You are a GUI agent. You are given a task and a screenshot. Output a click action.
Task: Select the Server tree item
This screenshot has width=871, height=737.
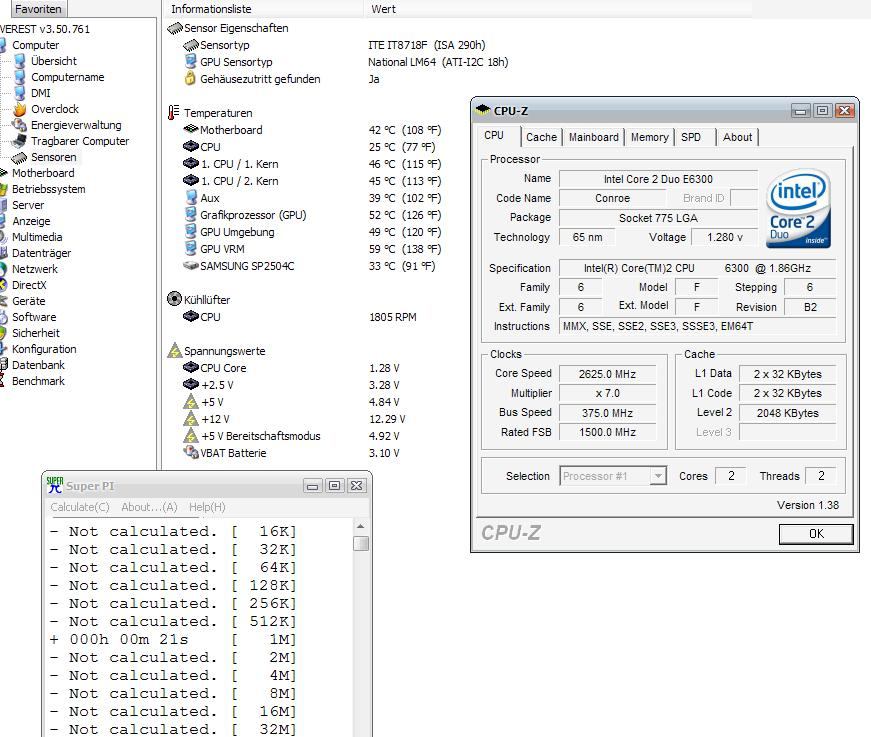click(x=28, y=205)
